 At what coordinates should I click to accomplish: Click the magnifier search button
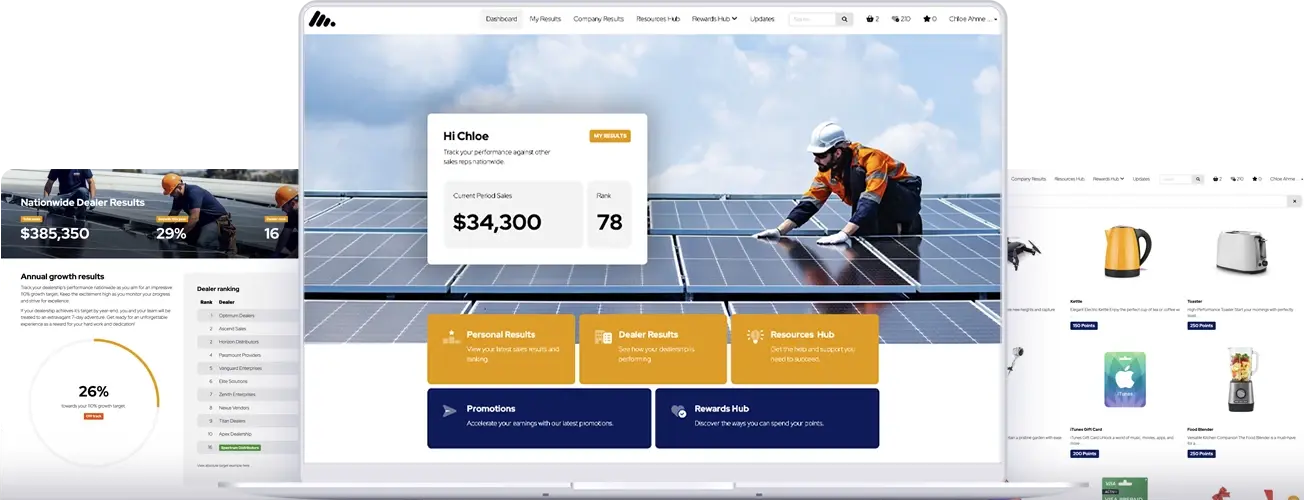[845, 19]
